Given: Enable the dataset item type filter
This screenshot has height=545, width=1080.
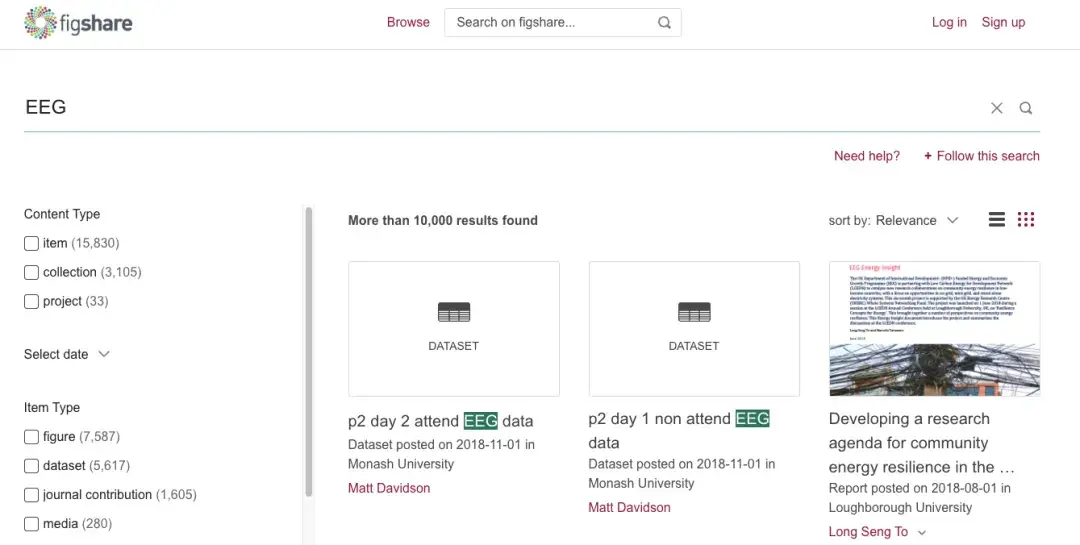Looking at the screenshot, I should coord(31,466).
